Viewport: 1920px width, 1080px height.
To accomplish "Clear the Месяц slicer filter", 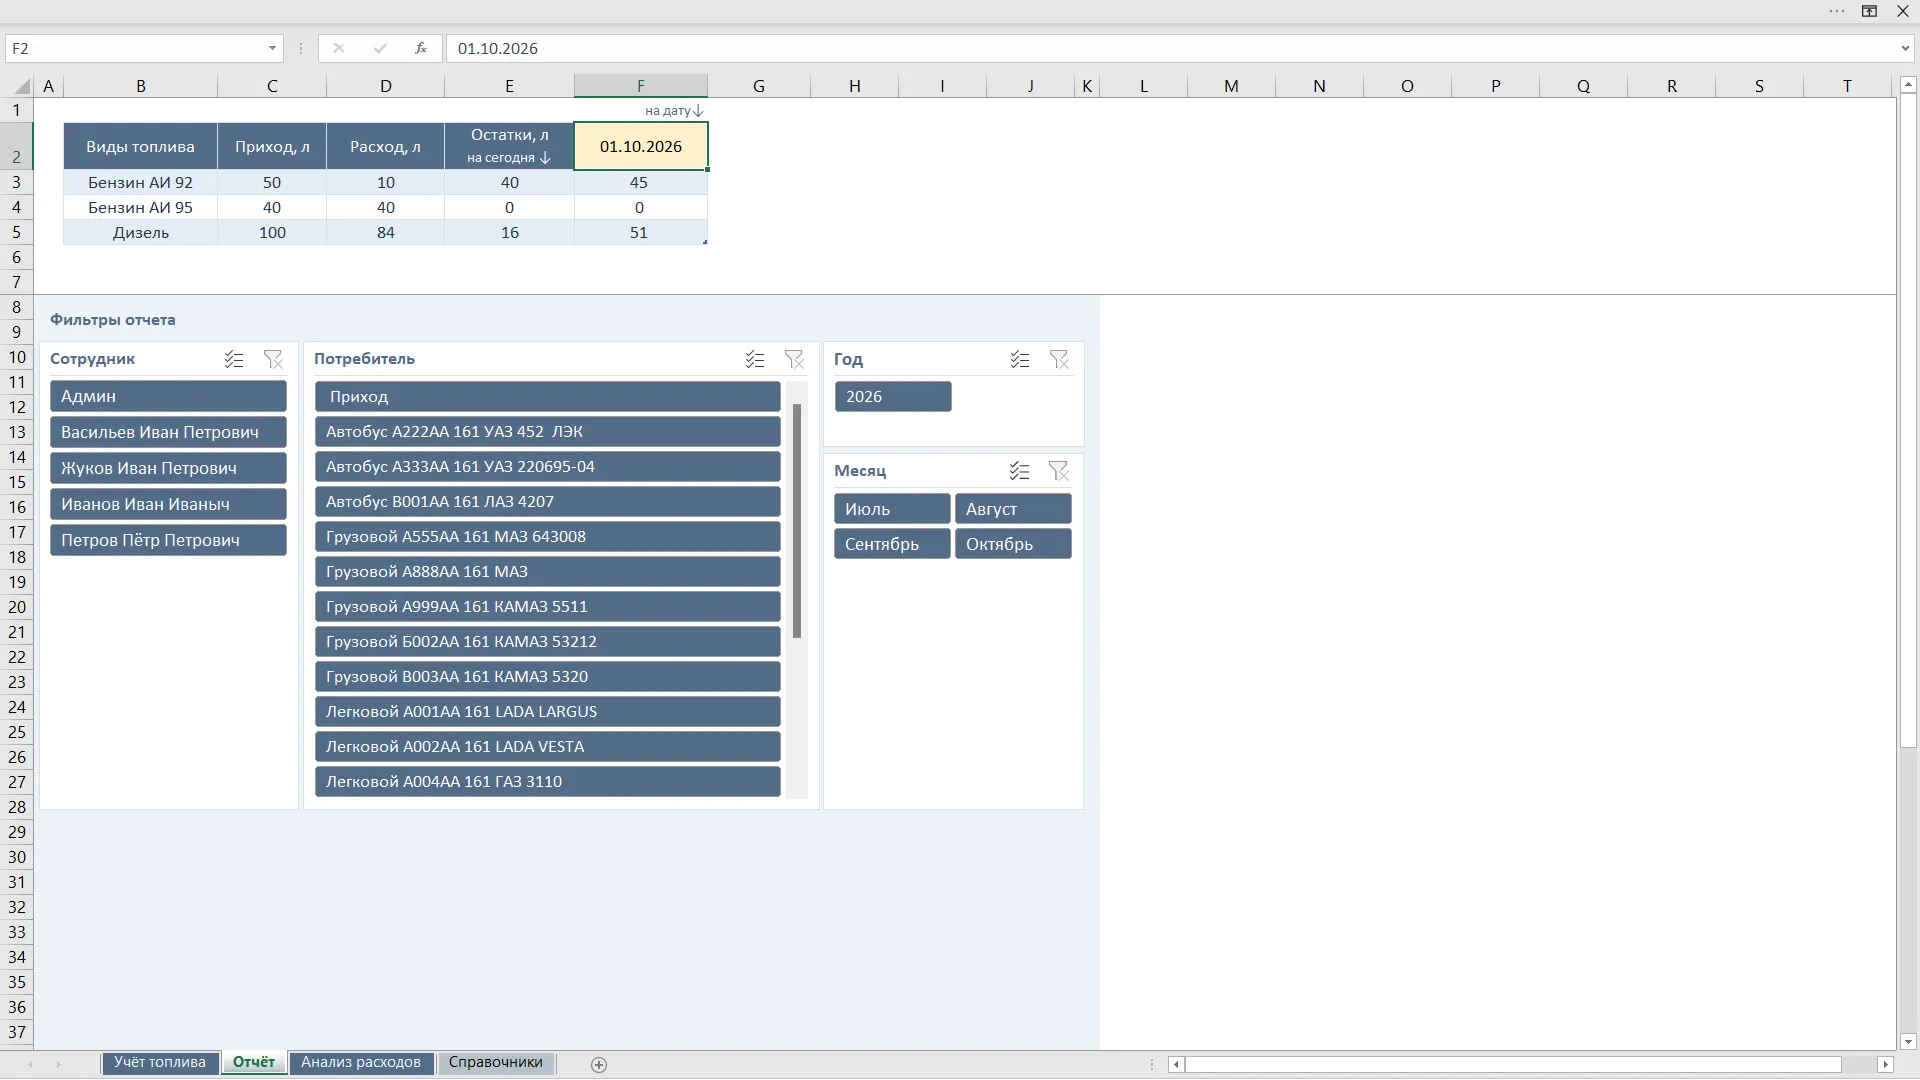I will tap(1059, 471).
